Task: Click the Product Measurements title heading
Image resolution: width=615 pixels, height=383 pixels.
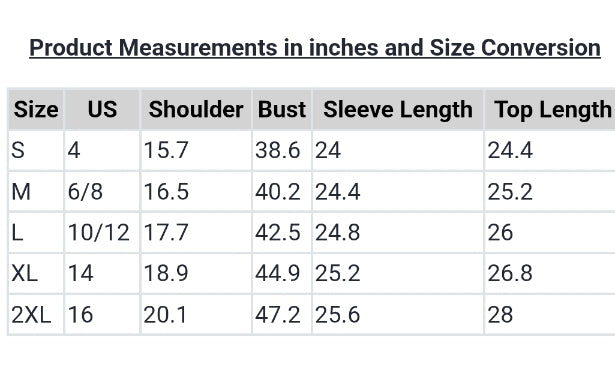Action: (x=315, y=48)
